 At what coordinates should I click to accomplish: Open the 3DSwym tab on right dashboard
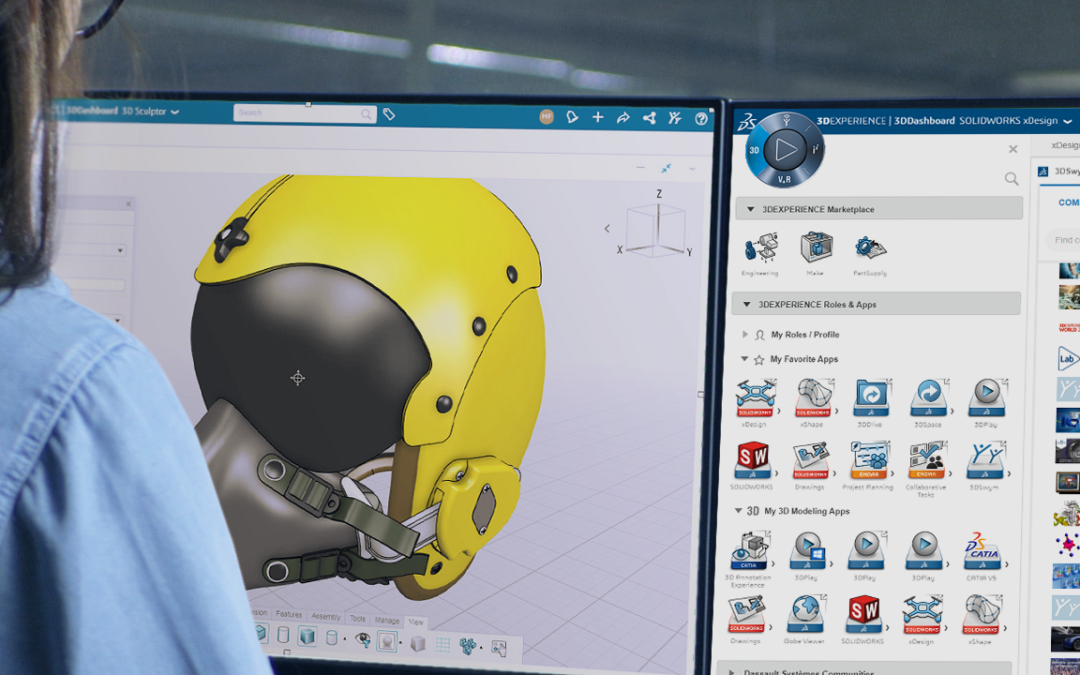pyautogui.click(x=1059, y=172)
